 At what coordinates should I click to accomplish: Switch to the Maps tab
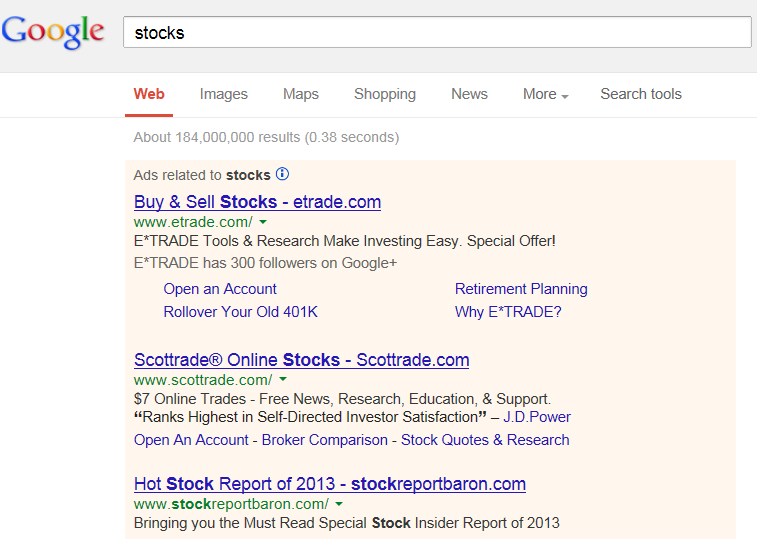click(x=301, y=94)
